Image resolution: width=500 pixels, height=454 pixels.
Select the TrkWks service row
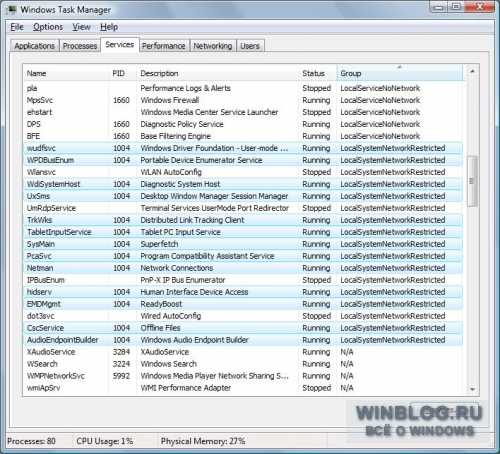243,220
